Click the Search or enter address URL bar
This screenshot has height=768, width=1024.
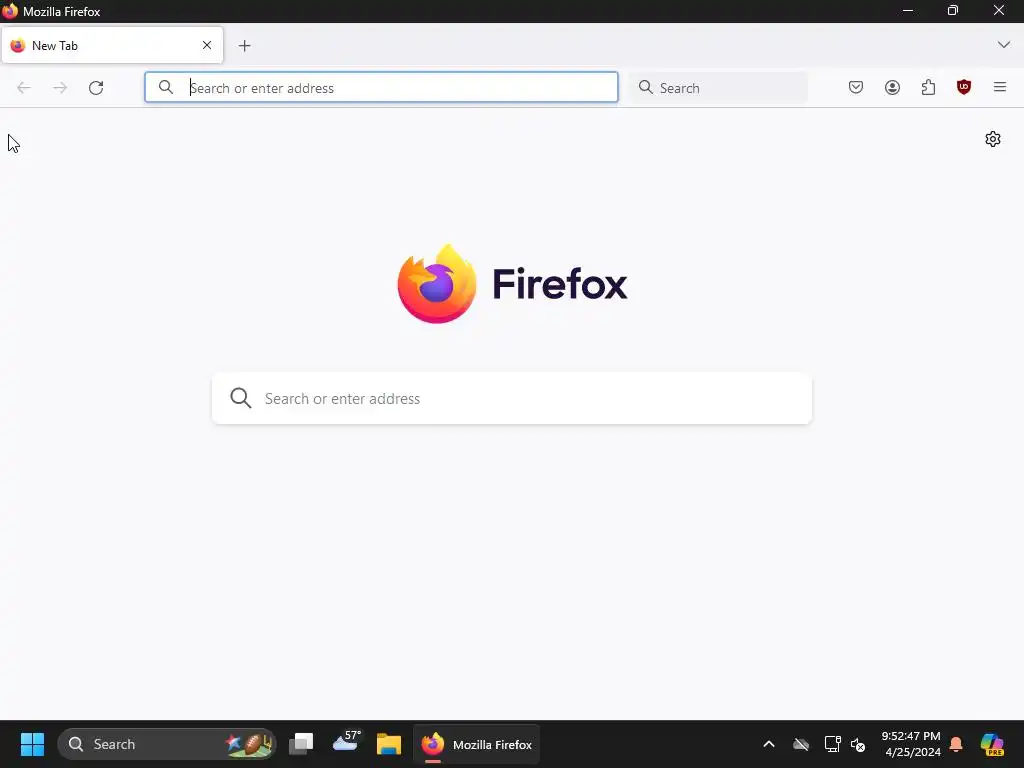(x=381, y=88)
